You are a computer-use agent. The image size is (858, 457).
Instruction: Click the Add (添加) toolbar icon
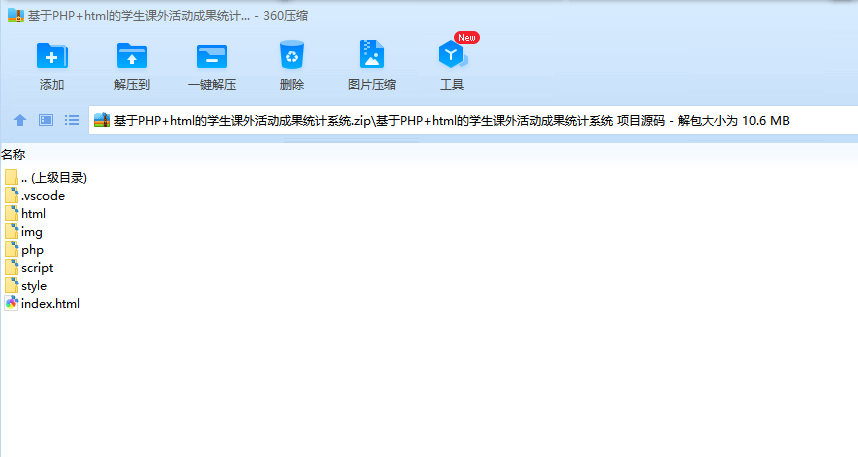point(52,55)
